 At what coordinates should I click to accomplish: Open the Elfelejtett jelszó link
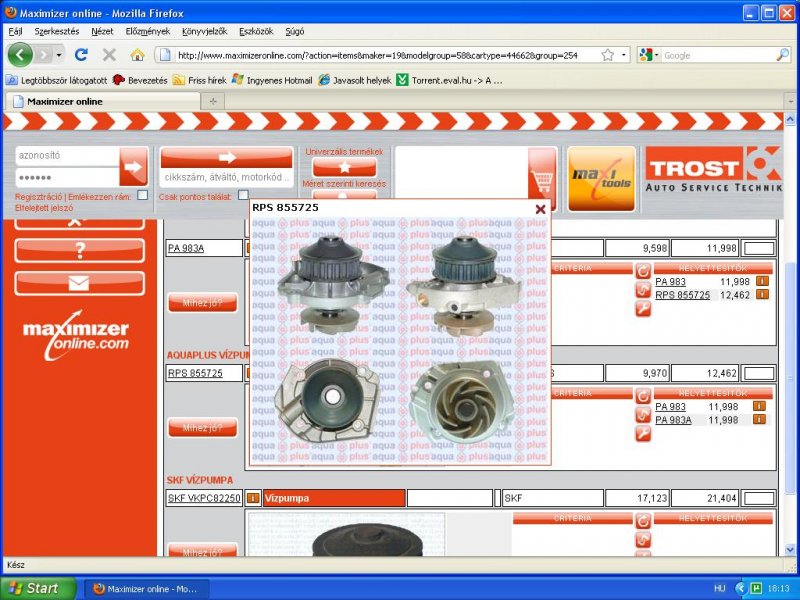pyautogui.click(x=44, y=208)
